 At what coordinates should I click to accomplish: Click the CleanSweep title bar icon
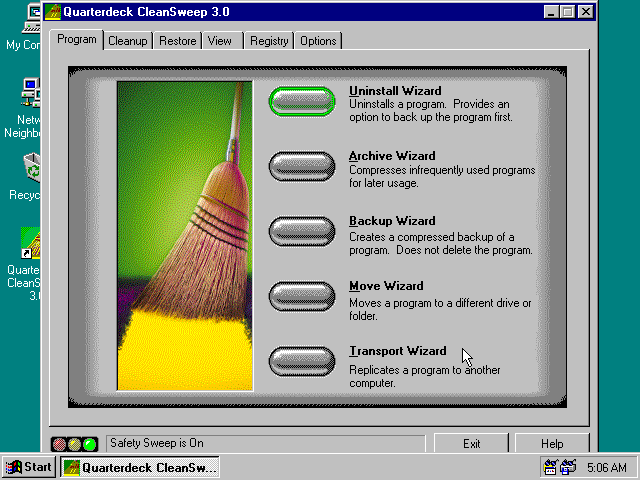click(x=53, y=12)
